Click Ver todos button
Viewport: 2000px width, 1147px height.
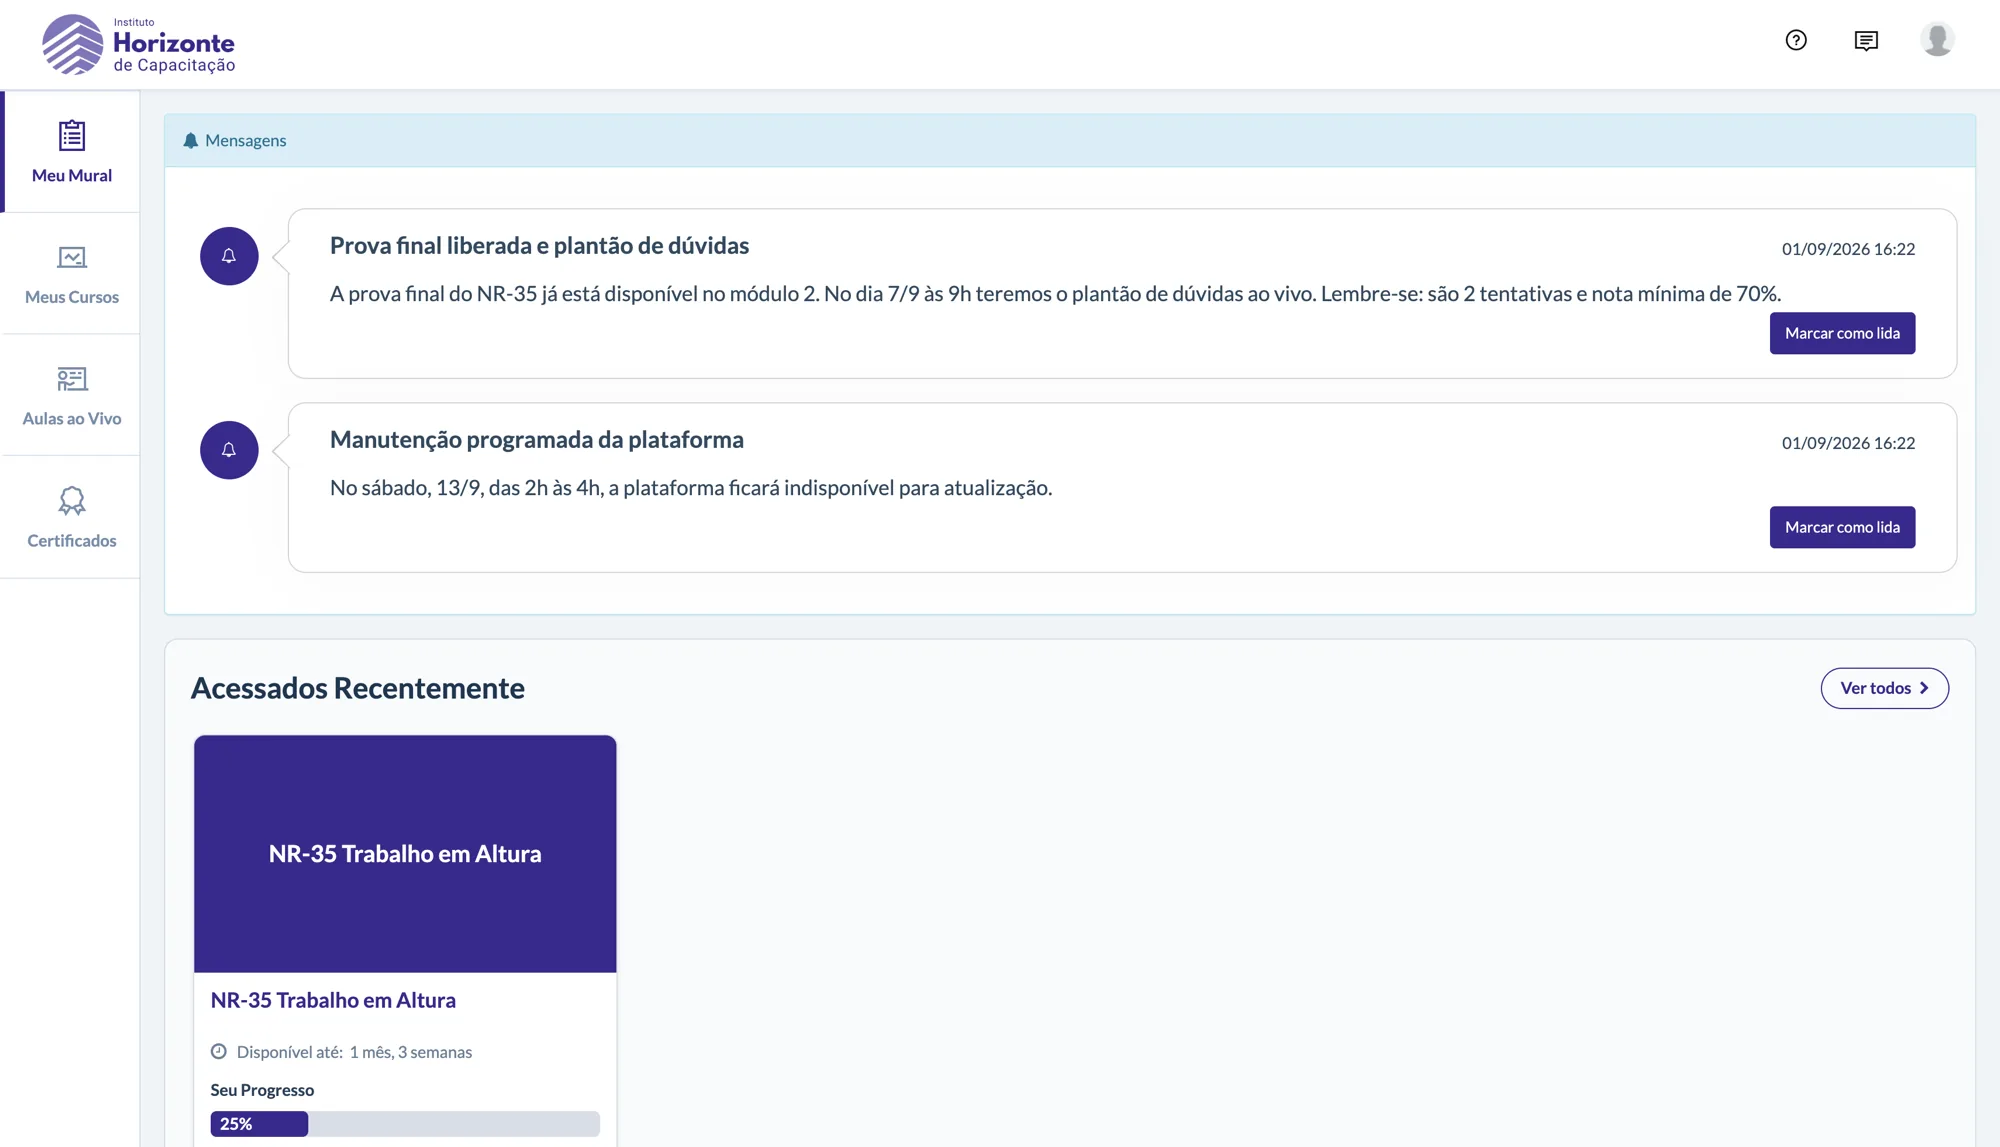(1884, 688)
